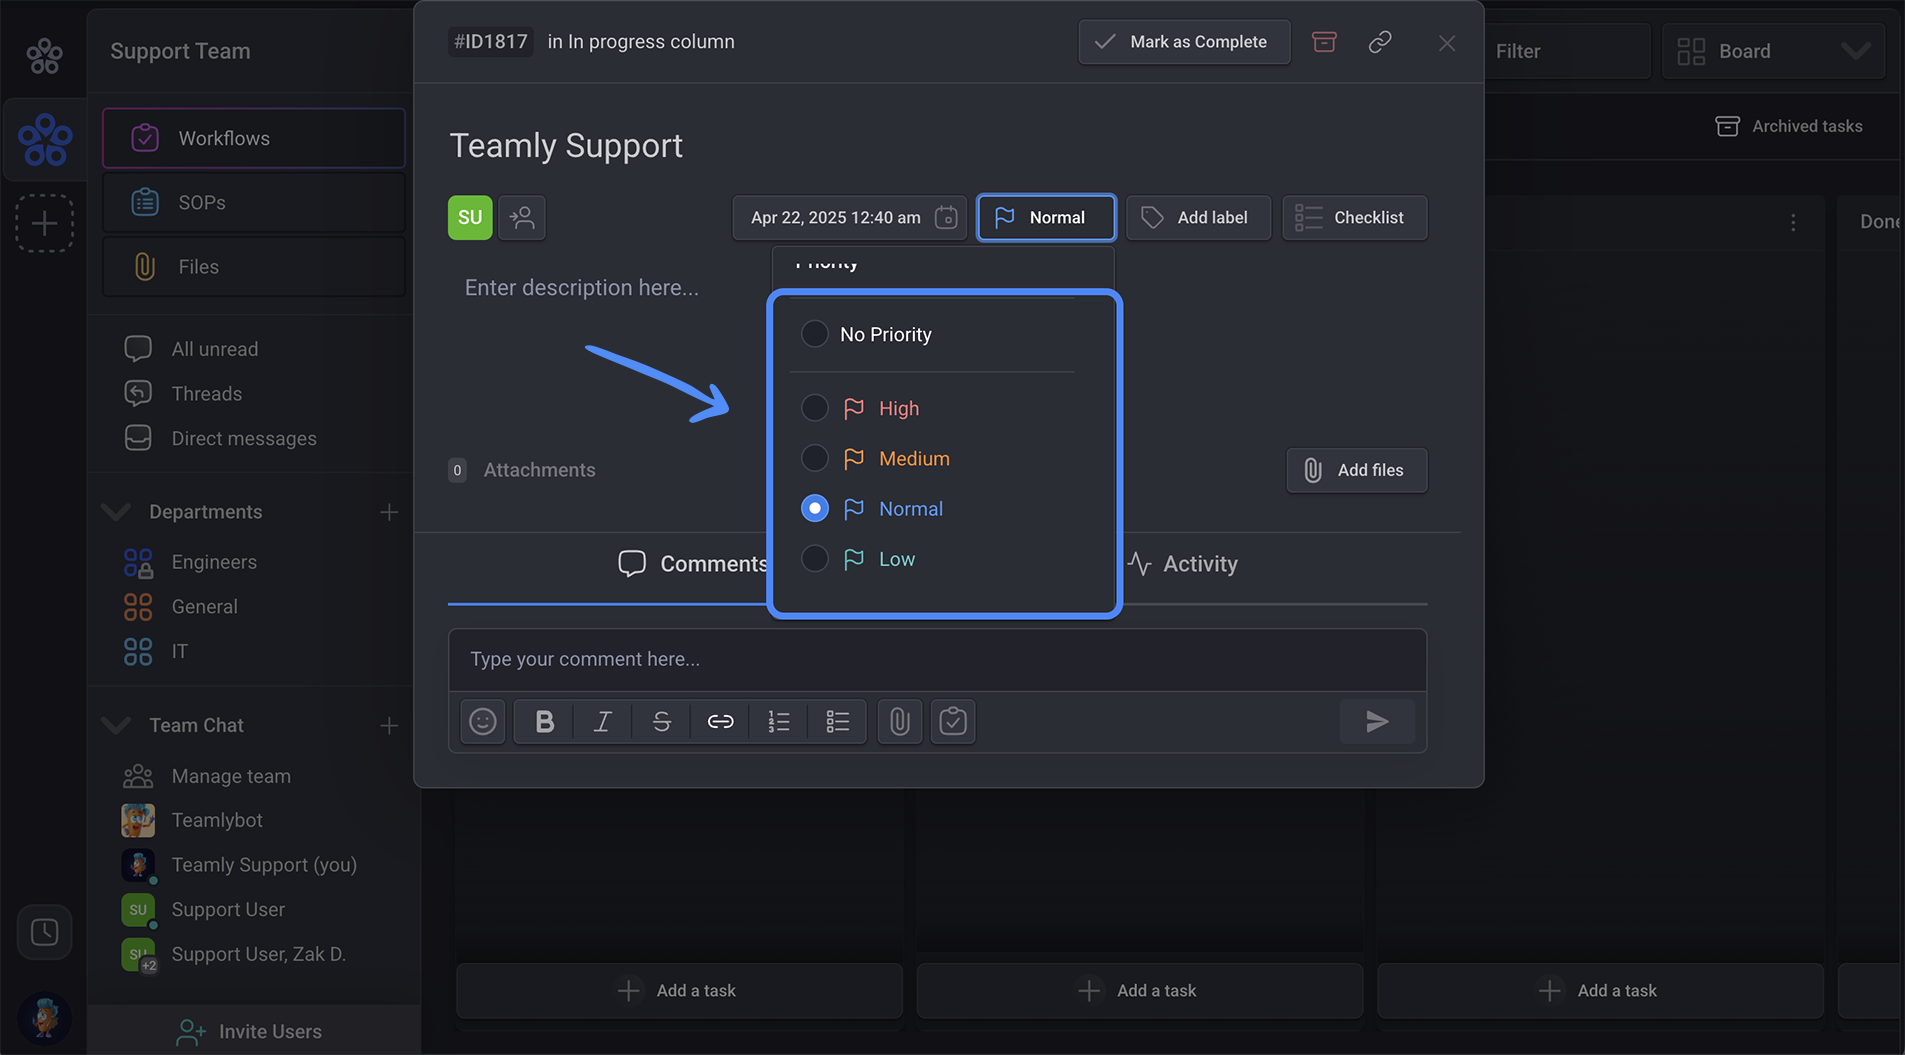Collapse the Team Chat section

116,725
